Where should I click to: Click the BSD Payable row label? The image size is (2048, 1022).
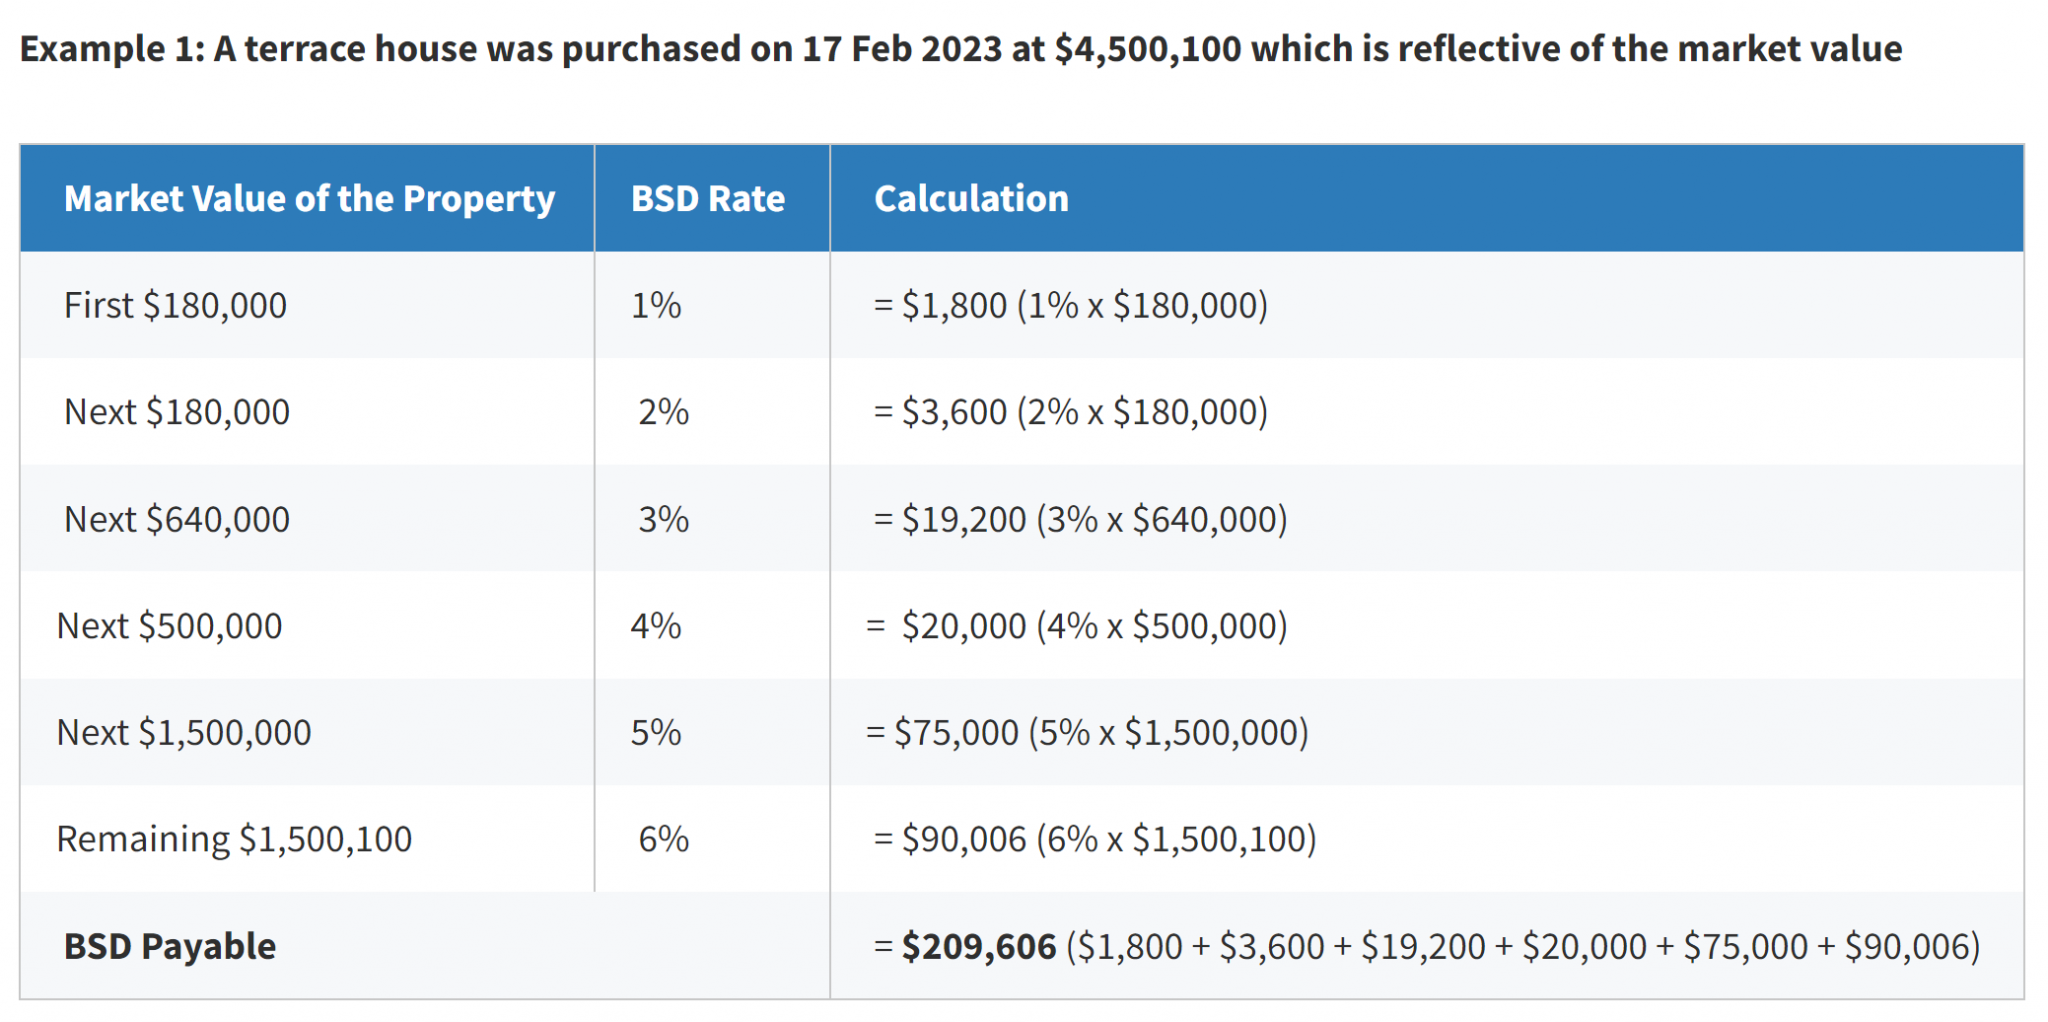pyautogui.click(x=170, y=946)
